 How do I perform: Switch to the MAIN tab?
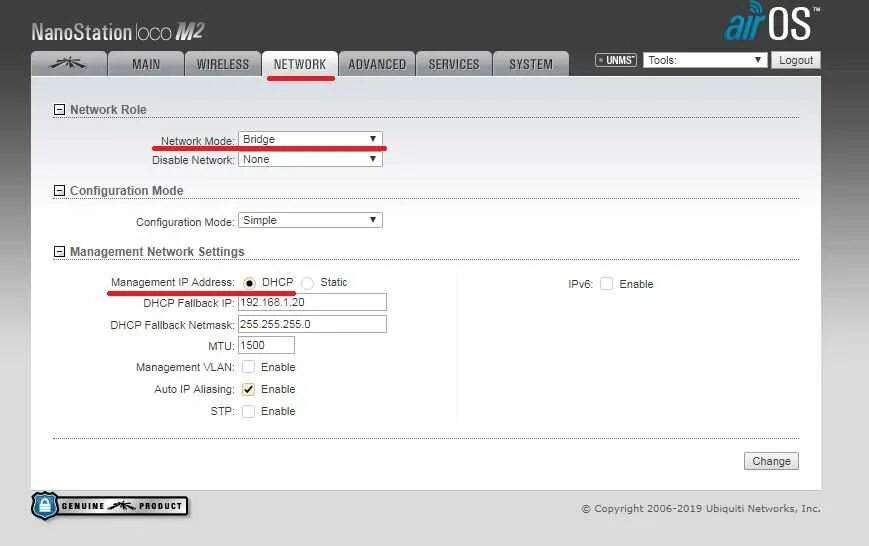tap(146, 64)
